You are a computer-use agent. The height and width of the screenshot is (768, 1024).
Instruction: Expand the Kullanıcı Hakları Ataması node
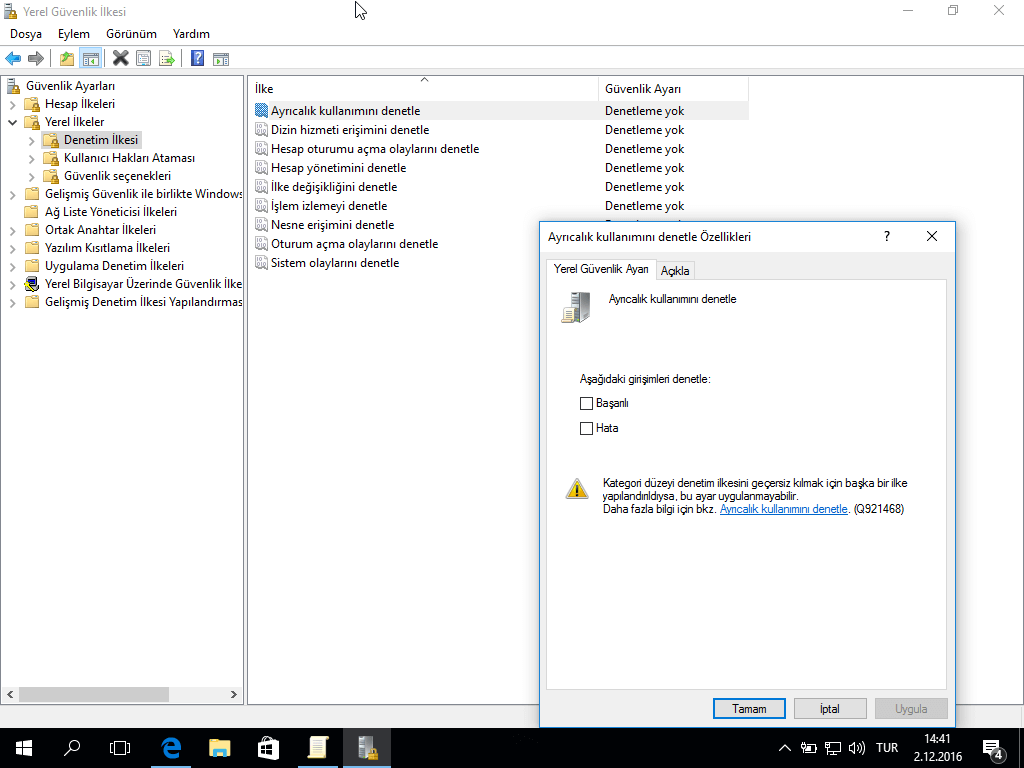(32, 158)
